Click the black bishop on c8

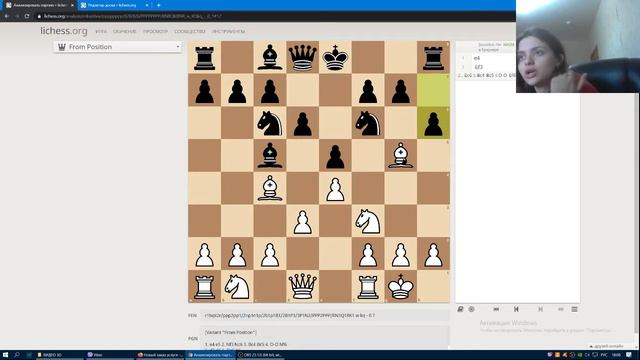pos(270,57)
